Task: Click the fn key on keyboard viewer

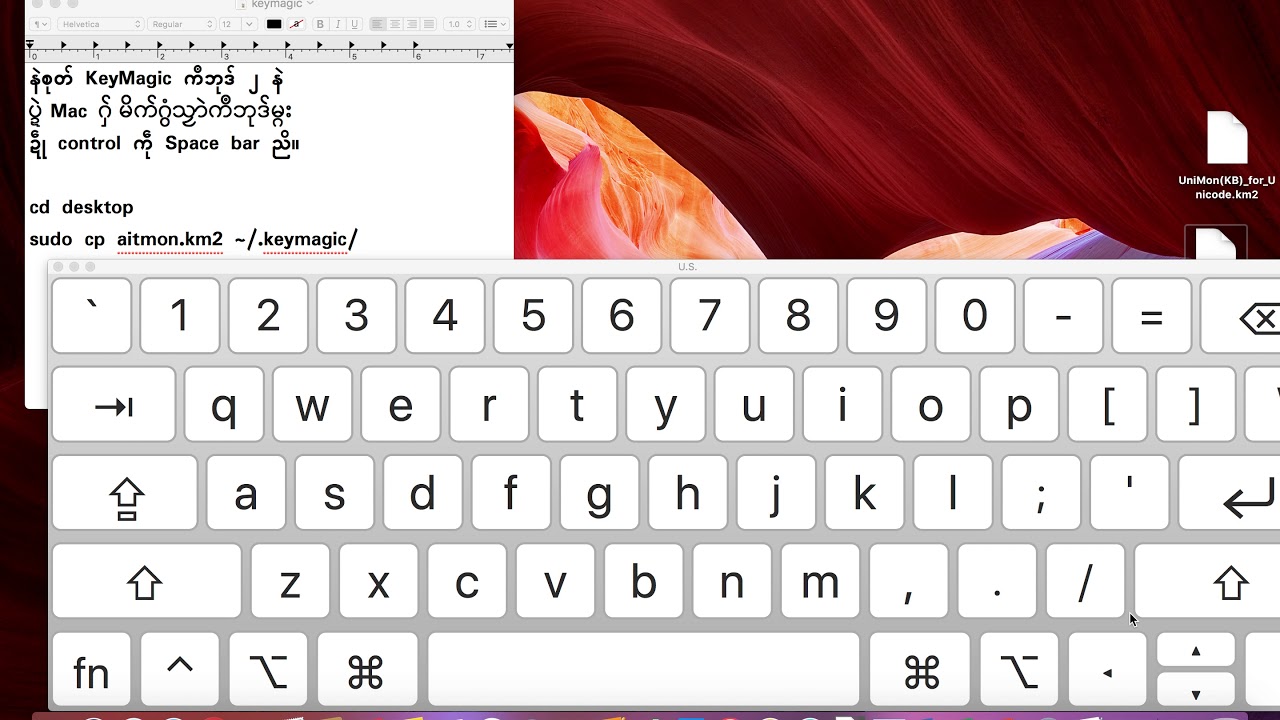Action: click(91, 670)
